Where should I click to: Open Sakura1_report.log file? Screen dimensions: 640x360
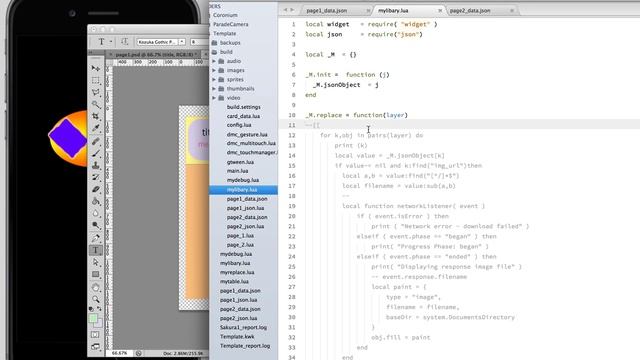[x=243, y=327]
